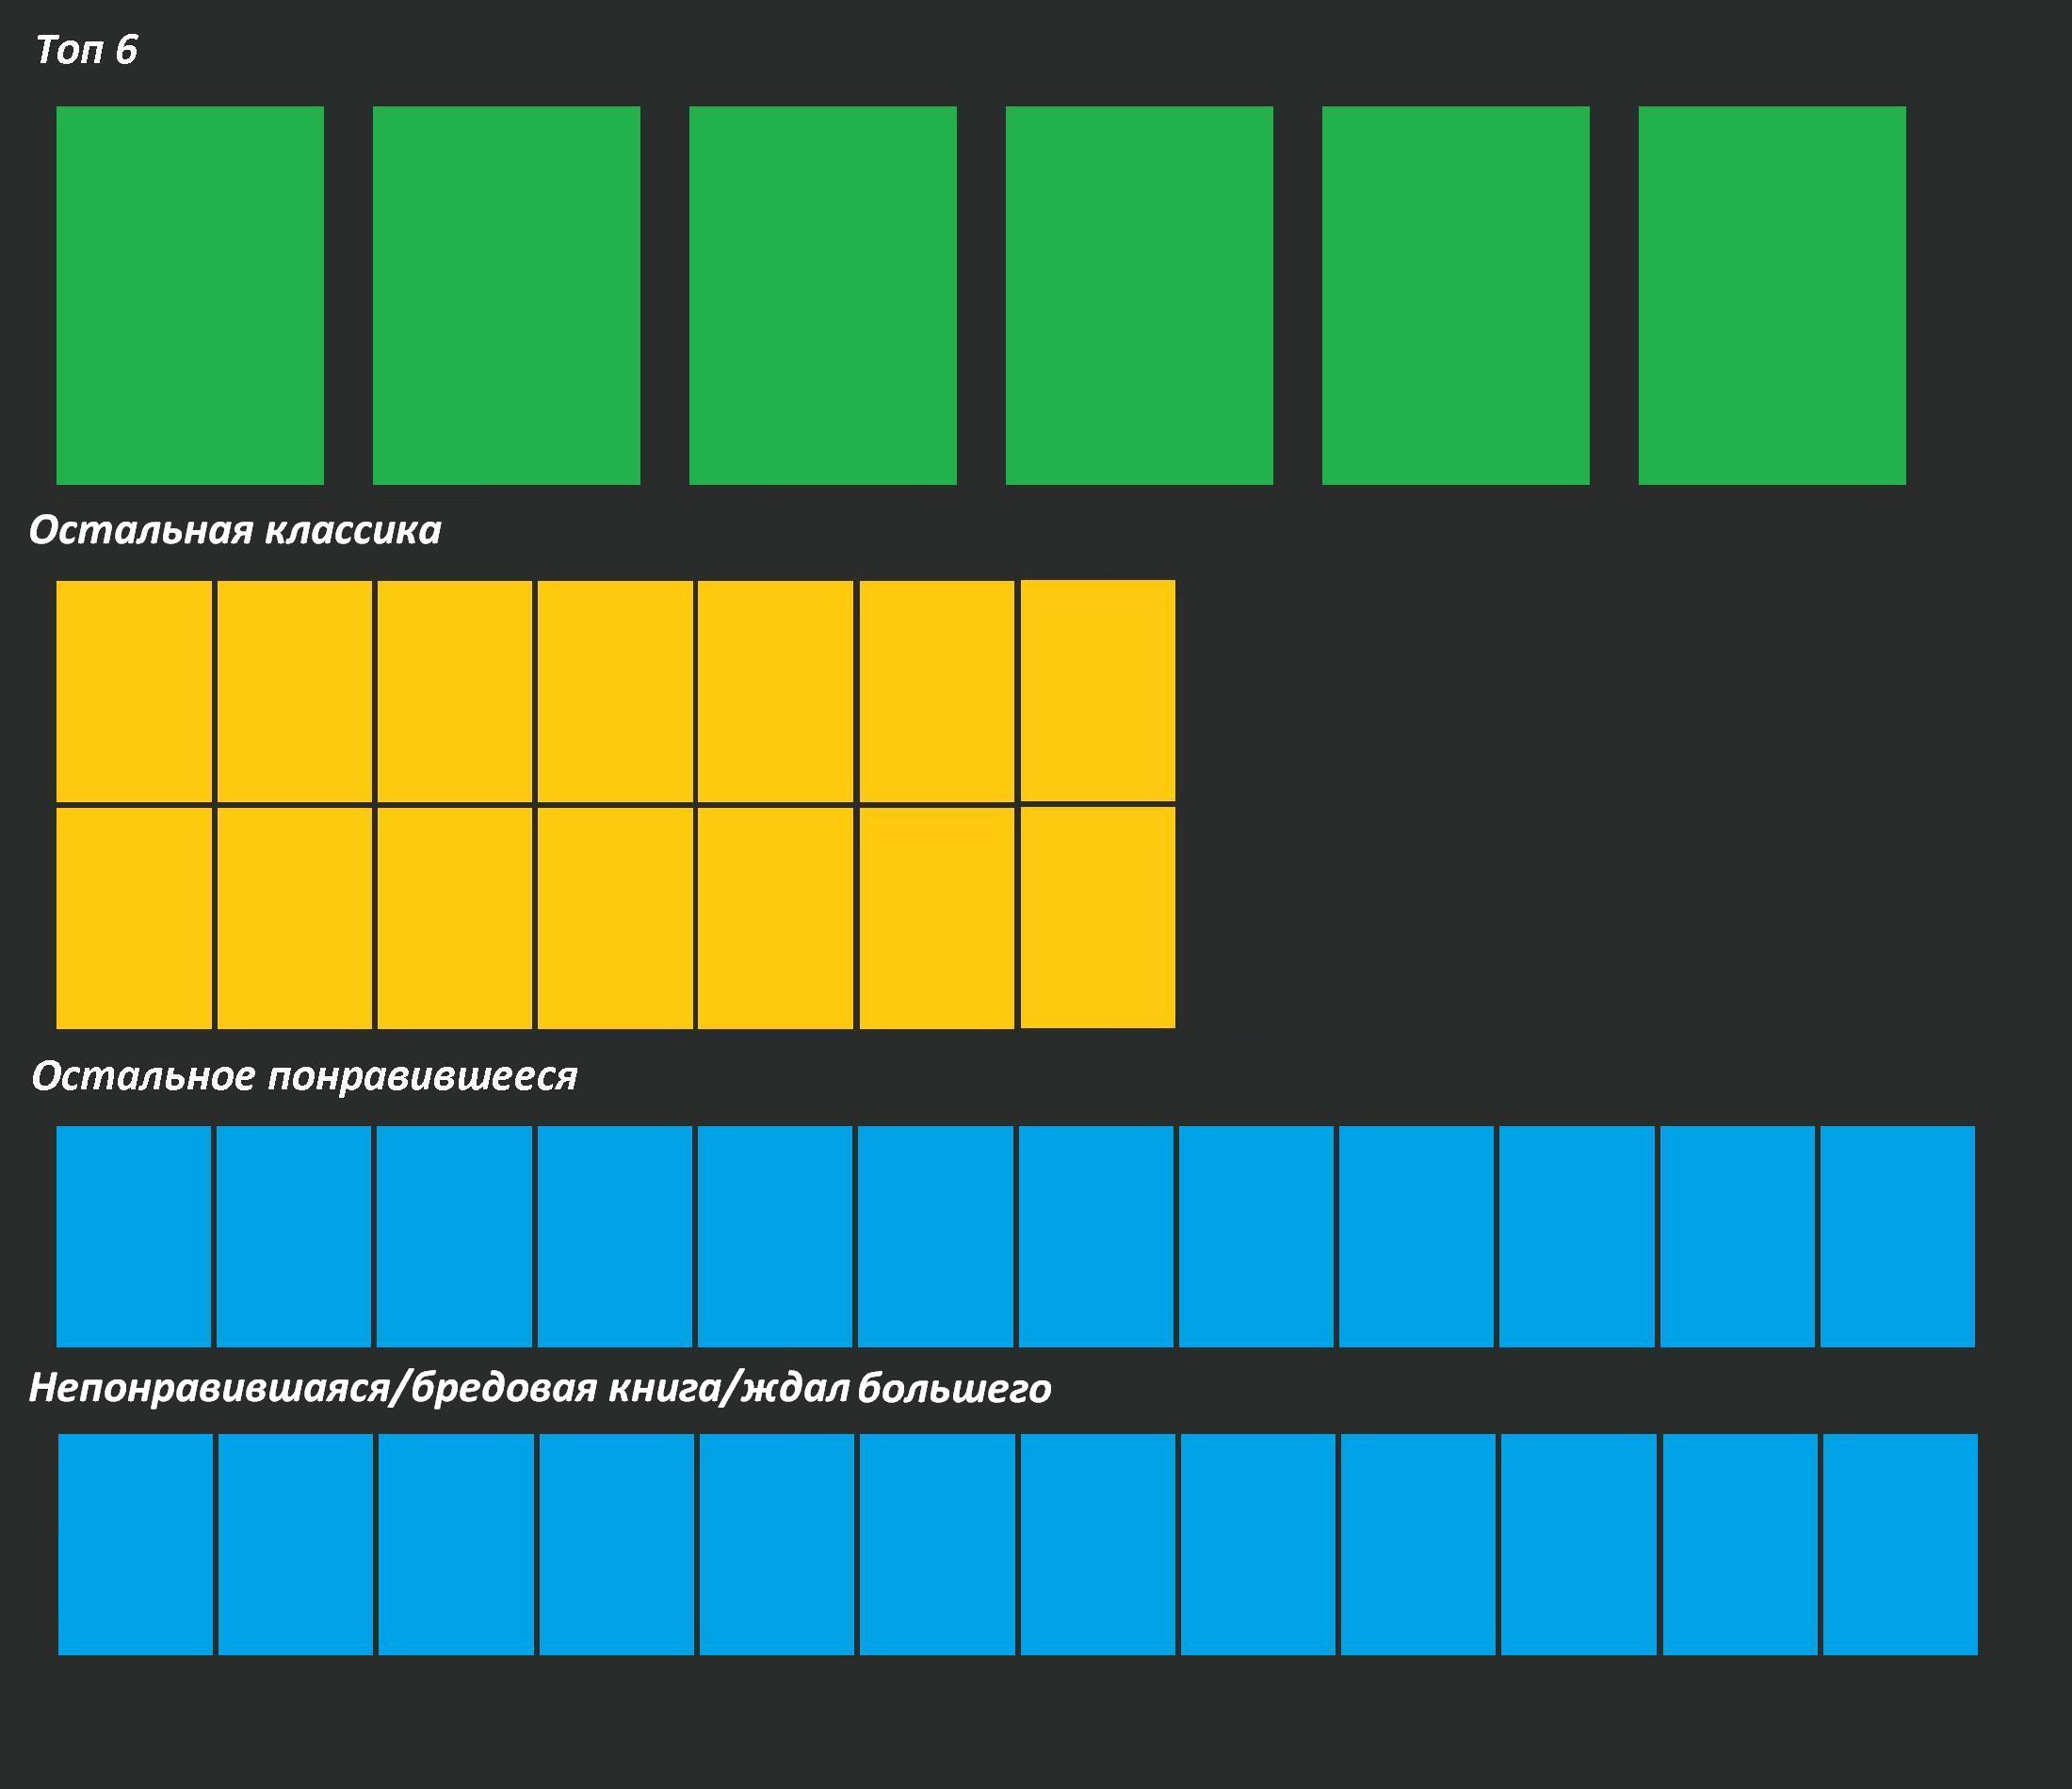2072x1789 pixels.
Task: Click the Остальная классика heading
Action: click(x=235, y=530)
